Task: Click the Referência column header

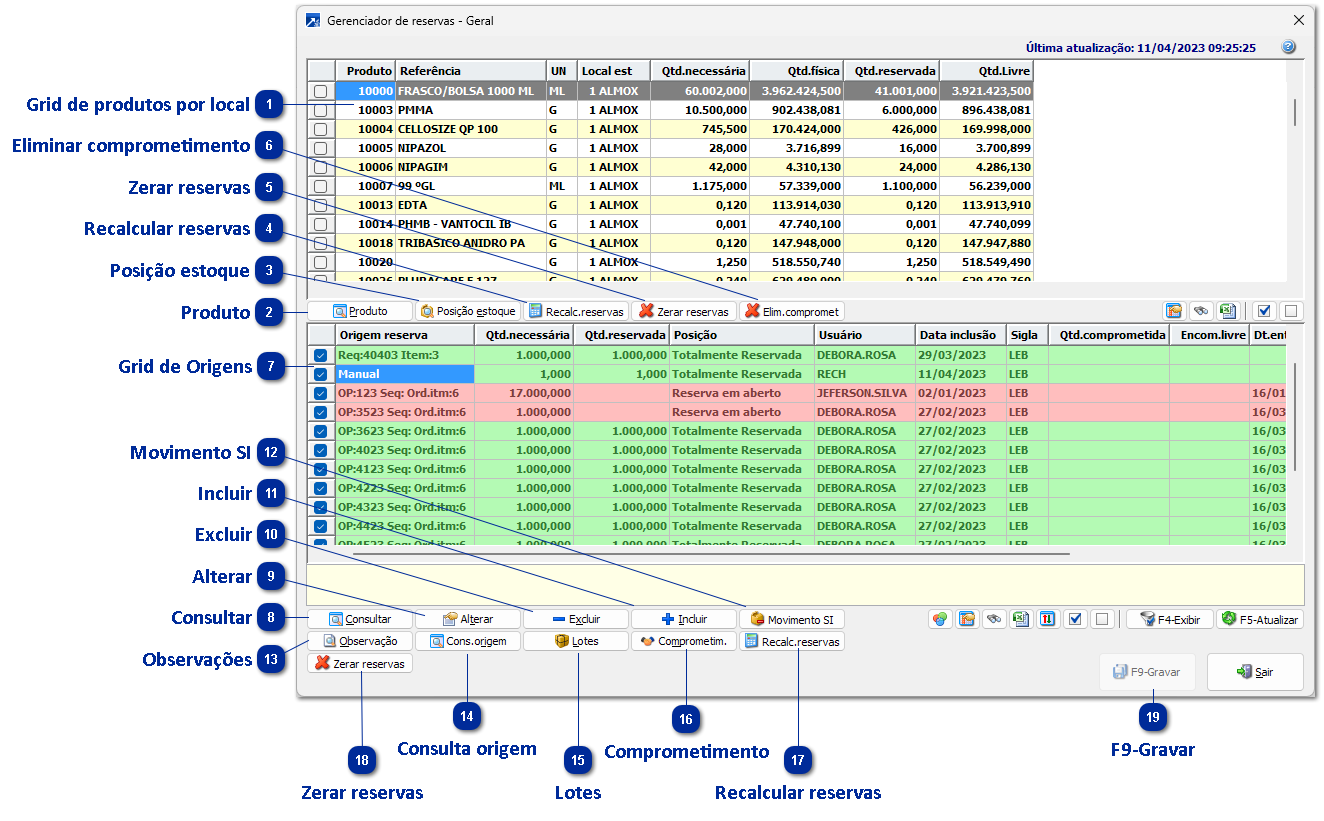Action: point(470,71)
